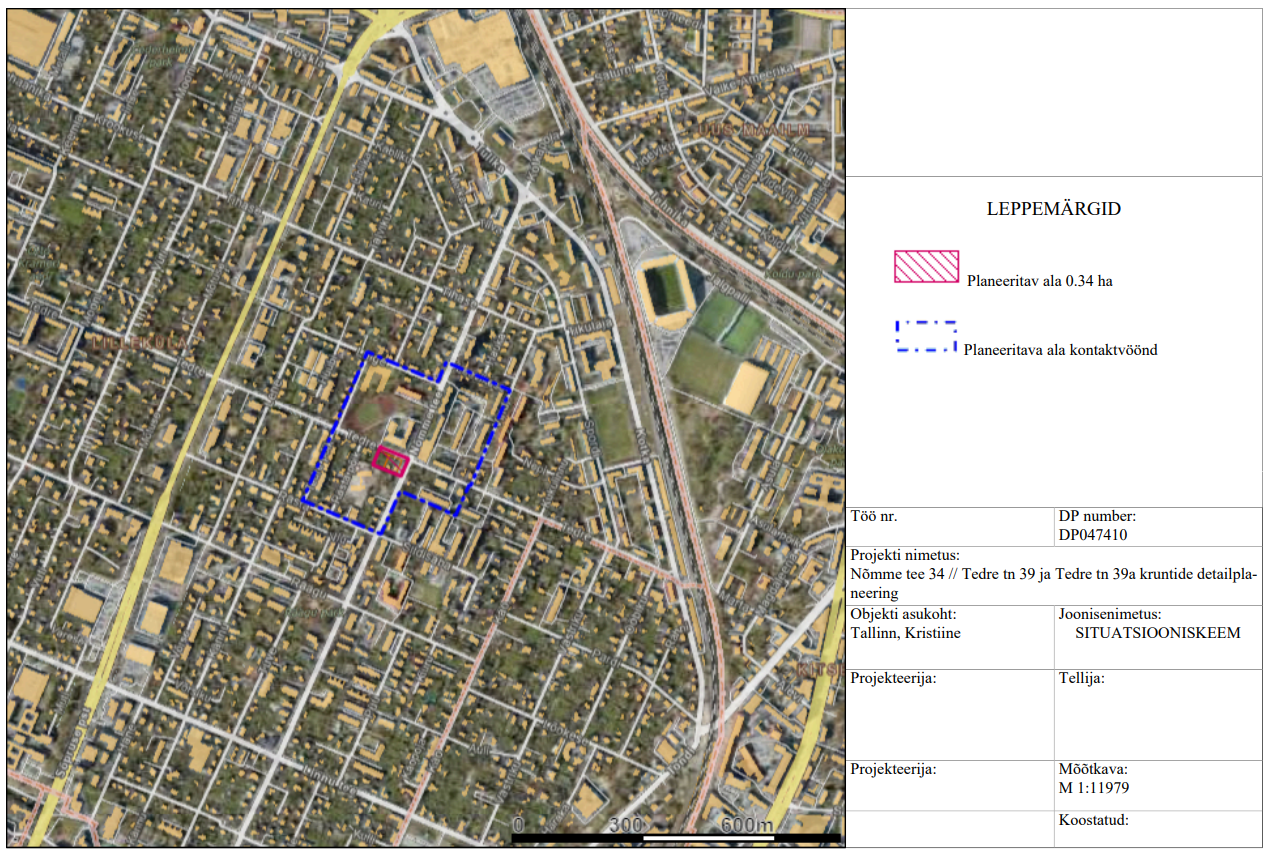This screenshot has height=853, width=1270.
Task: Select the 'Planeeritav ala 0.34 ha' label
Action: pyautogui.click(x=1039, y=281)
